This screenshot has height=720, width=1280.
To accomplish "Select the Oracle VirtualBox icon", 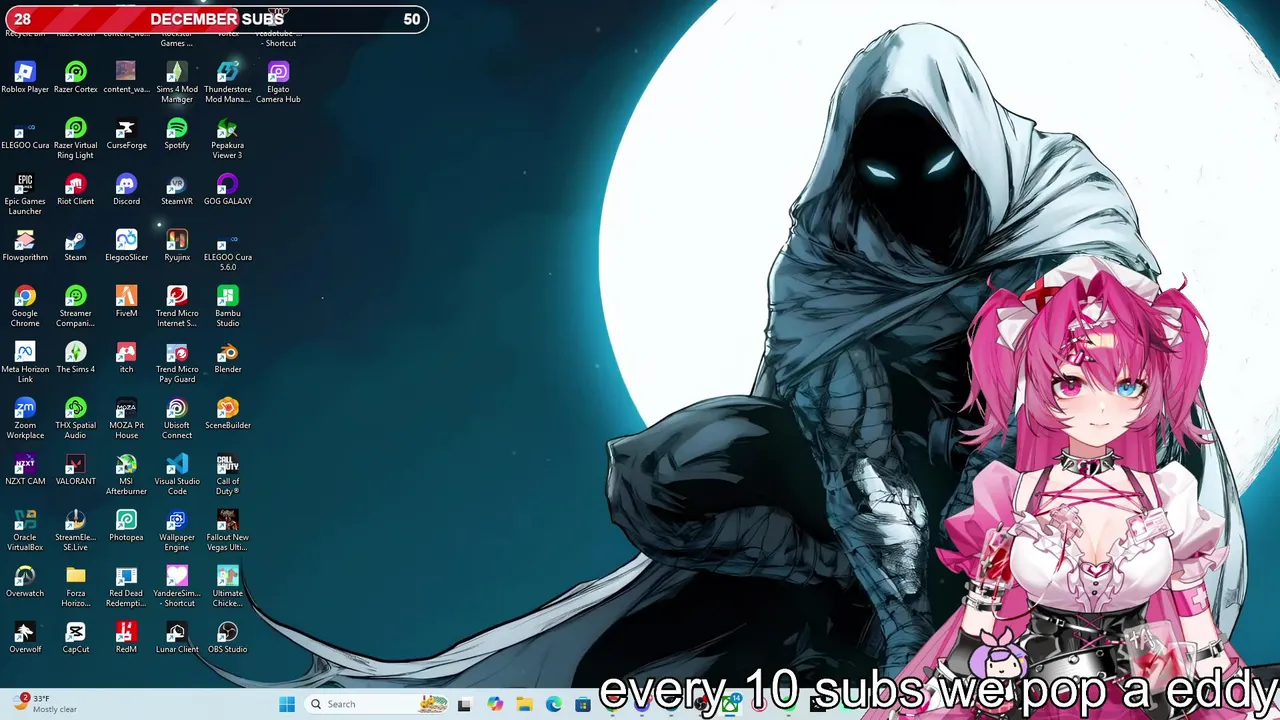I will coord(25,530).
